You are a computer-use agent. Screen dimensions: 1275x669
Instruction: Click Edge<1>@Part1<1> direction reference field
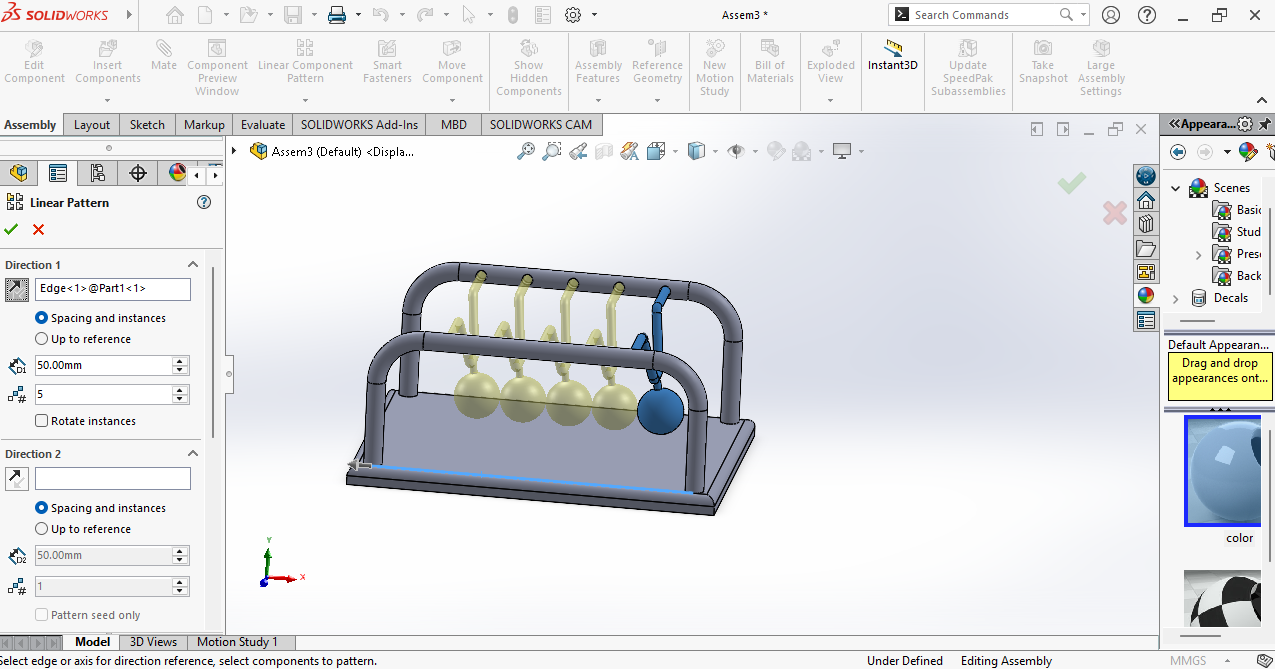pyautogui.click(x=112, y=289)
